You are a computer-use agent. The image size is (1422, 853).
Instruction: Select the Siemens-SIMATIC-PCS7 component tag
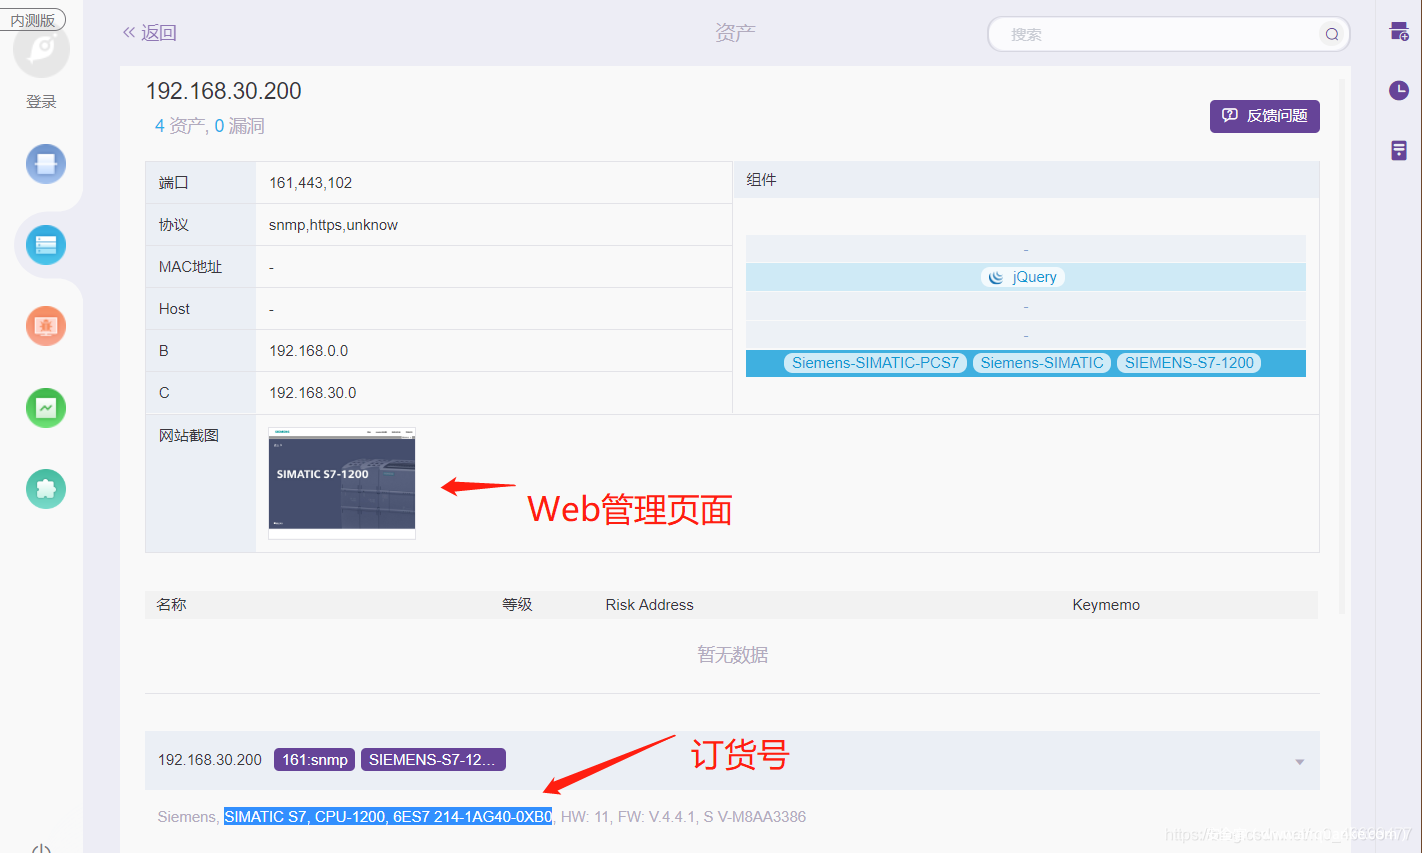point(875,363)
